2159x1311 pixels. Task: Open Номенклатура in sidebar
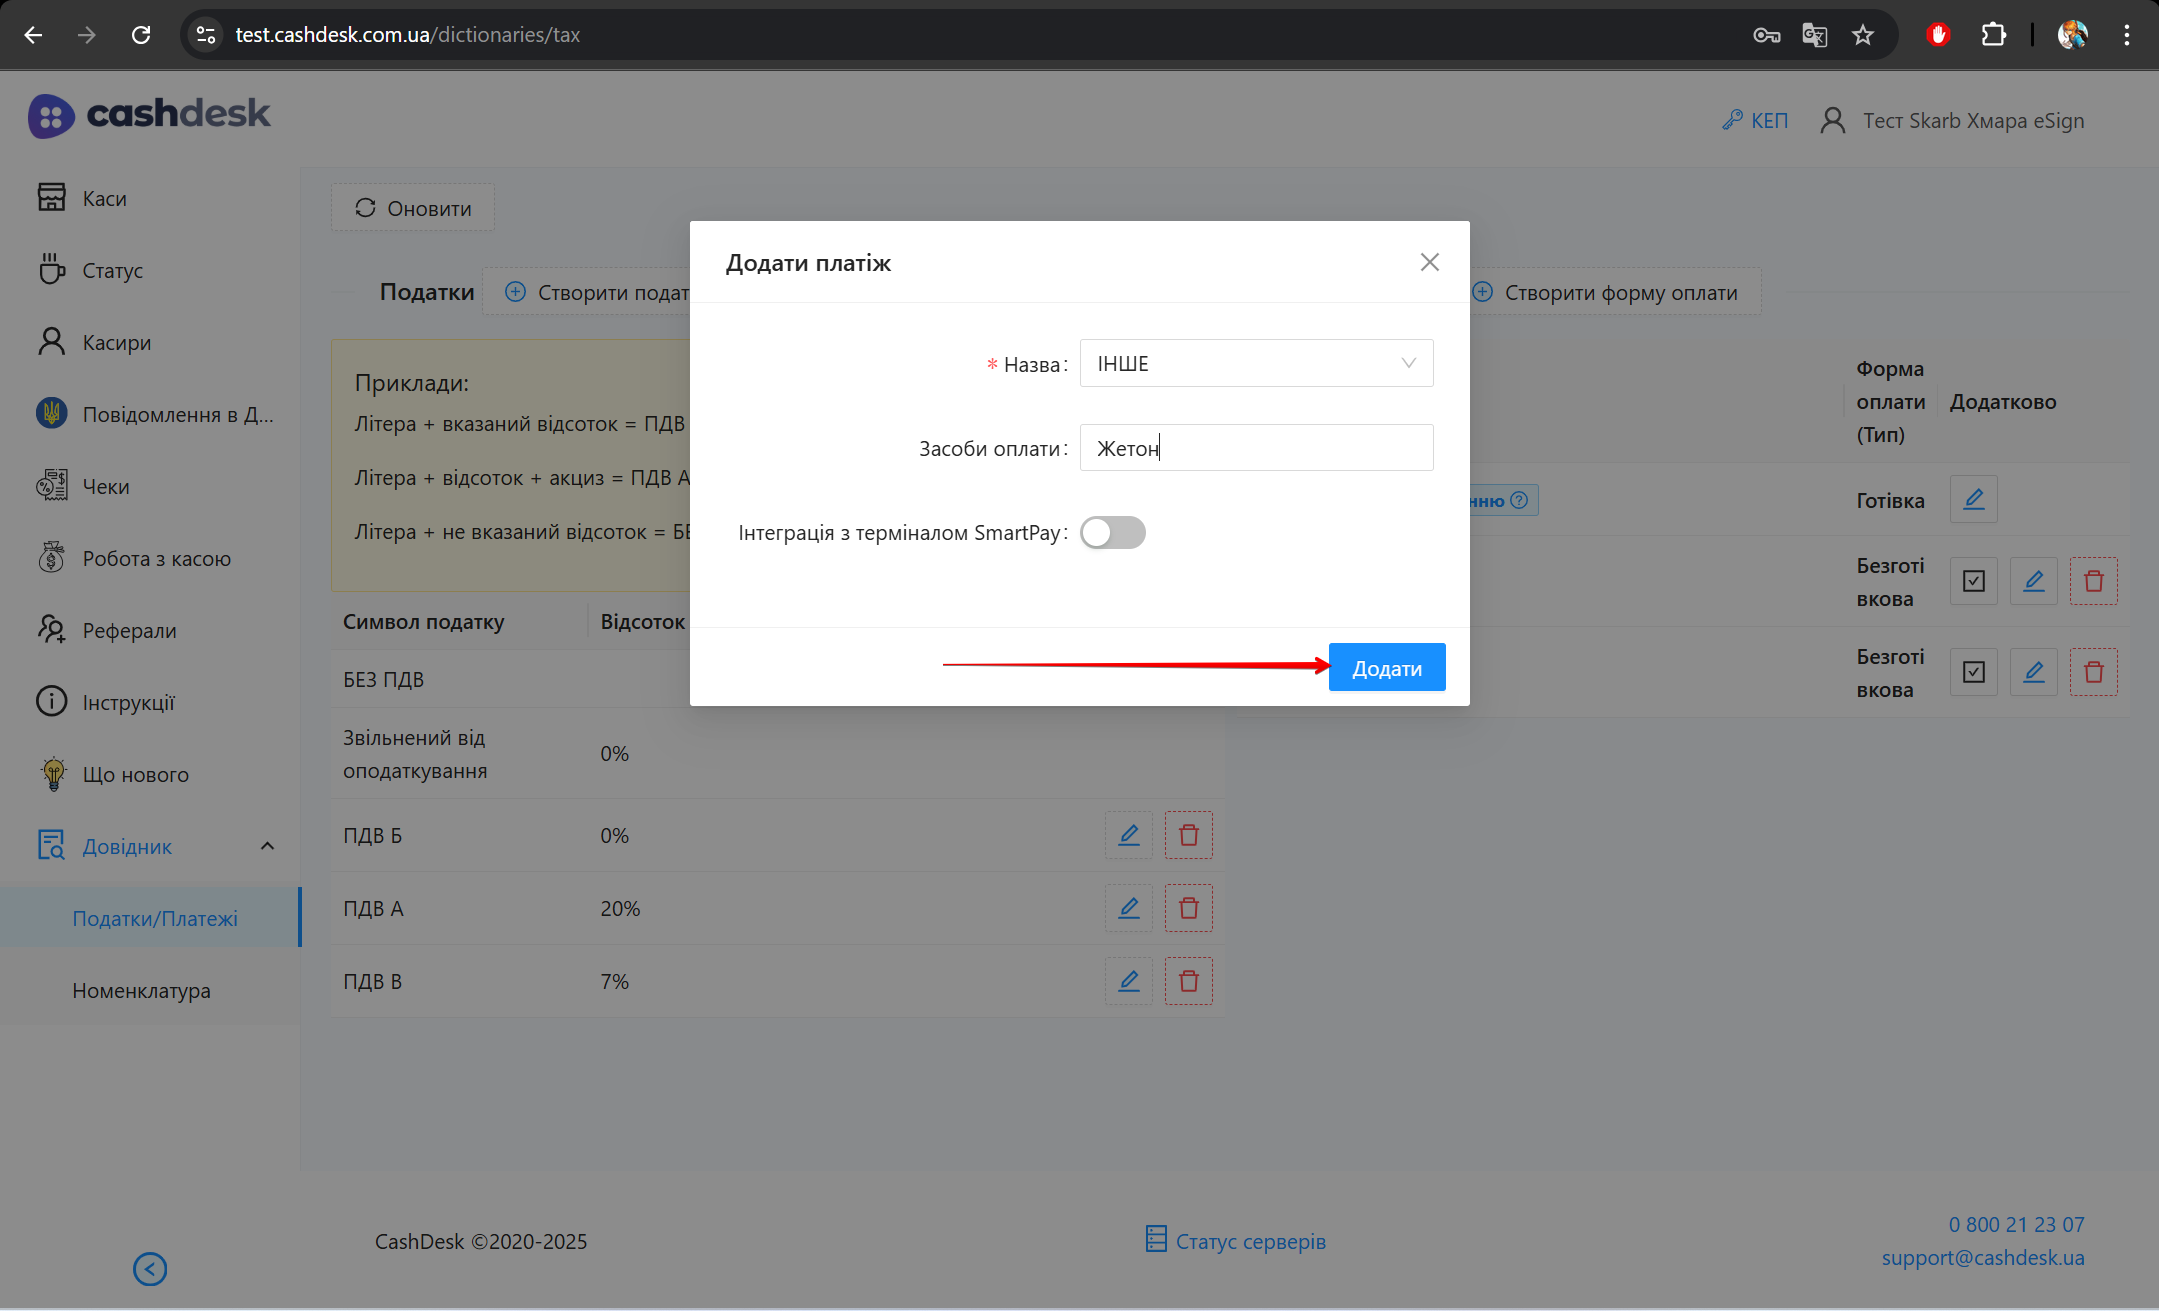141,991
